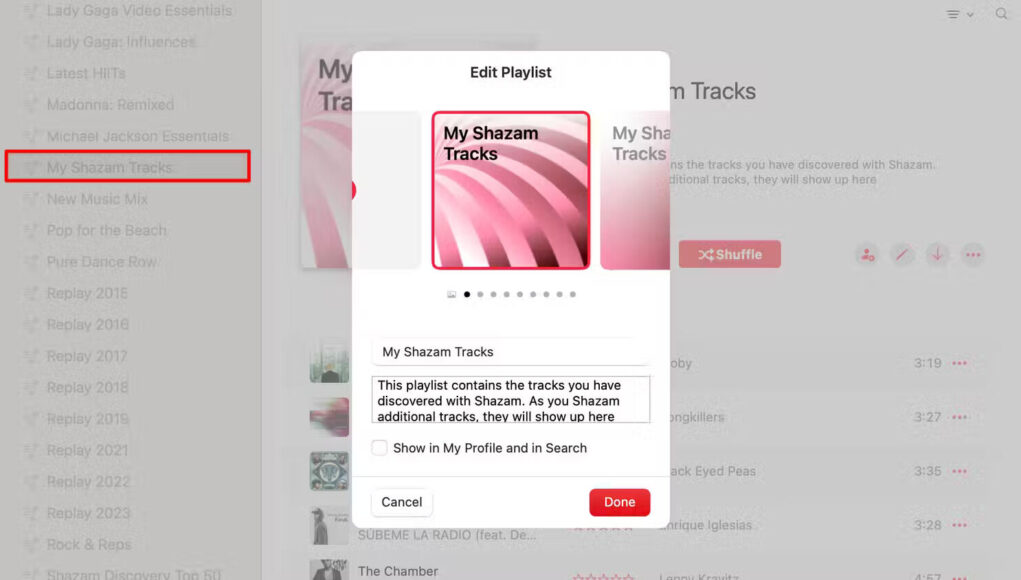
Task: Enable Show in My Profile and in Search
Action: pyautogui.click(x=379, y=448)
